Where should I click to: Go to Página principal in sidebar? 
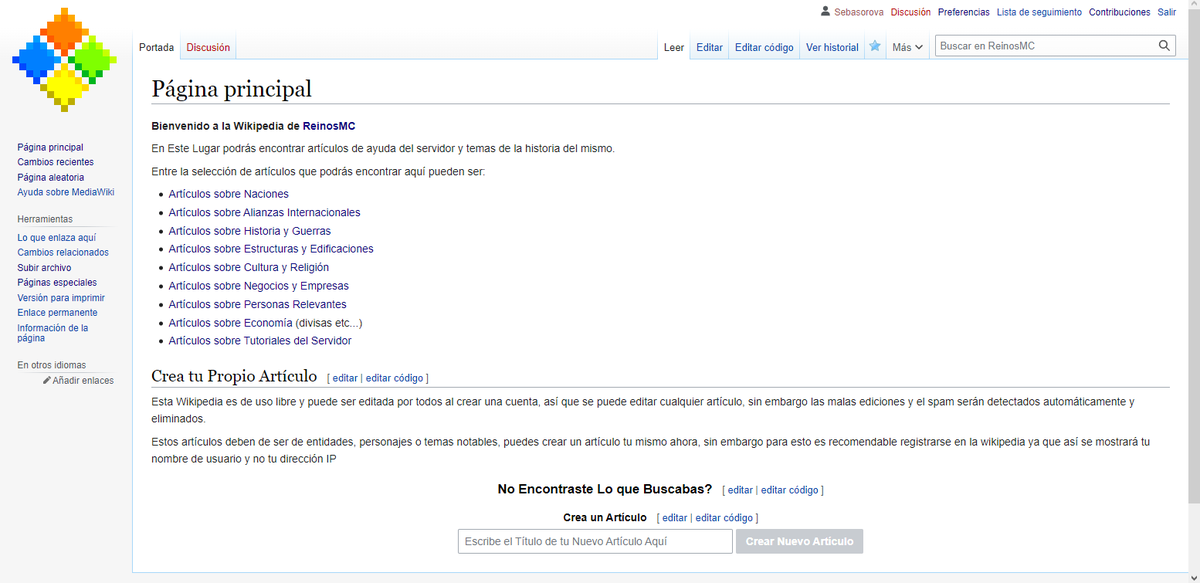50,147
